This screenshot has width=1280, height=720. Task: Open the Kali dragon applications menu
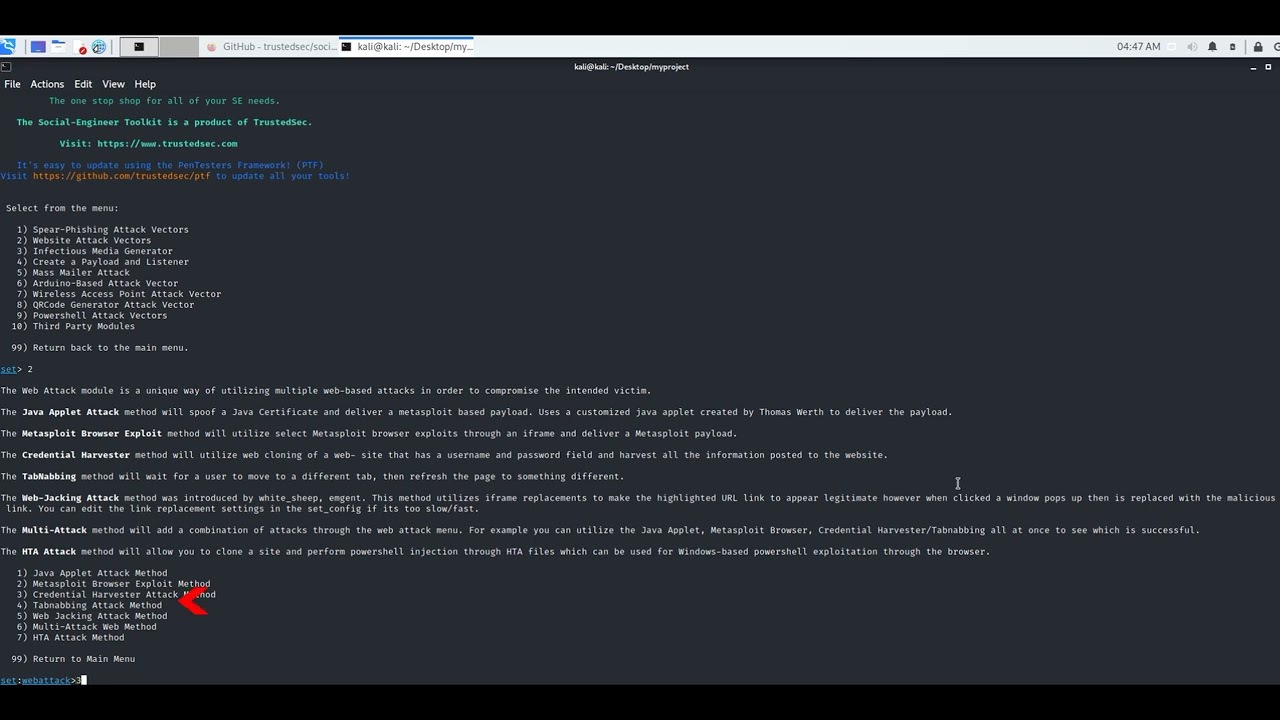[8, 46]
